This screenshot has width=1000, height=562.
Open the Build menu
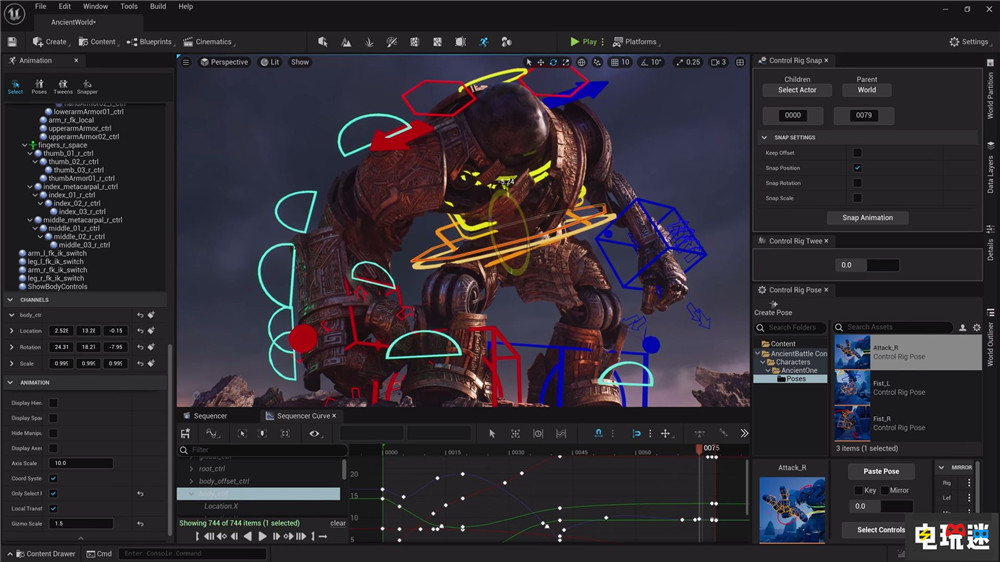coord(158,6)
